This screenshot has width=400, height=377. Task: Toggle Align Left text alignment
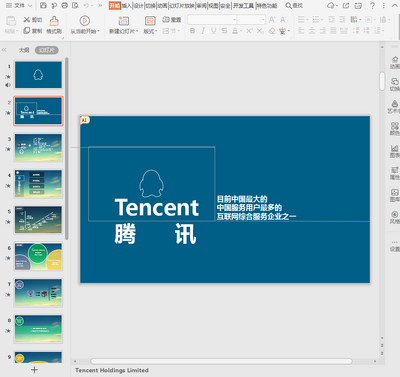tap(301, 31)
